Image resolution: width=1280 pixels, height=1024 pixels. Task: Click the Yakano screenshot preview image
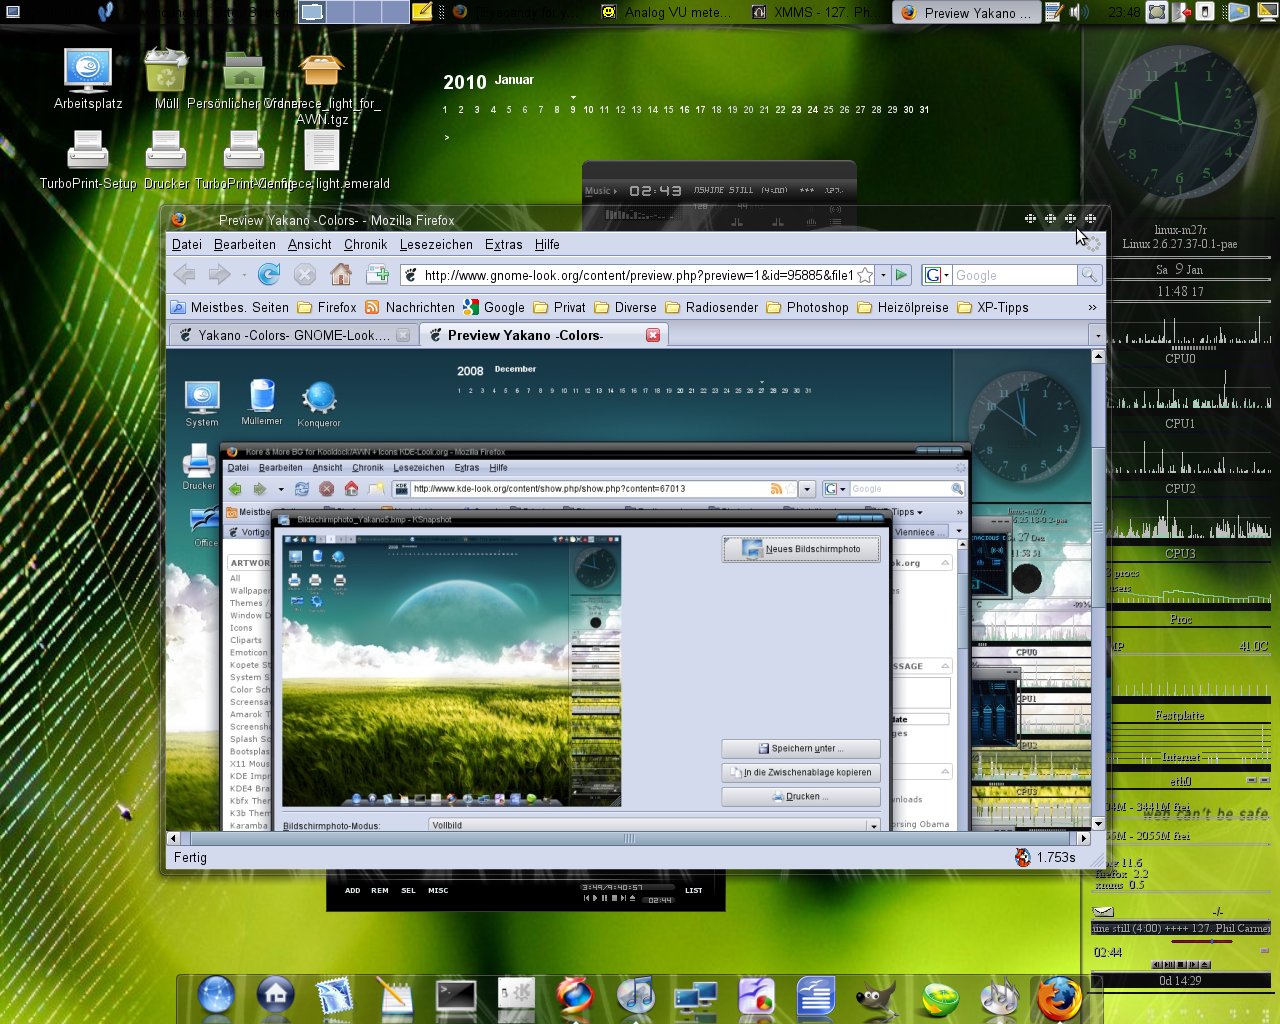(452, 671)
